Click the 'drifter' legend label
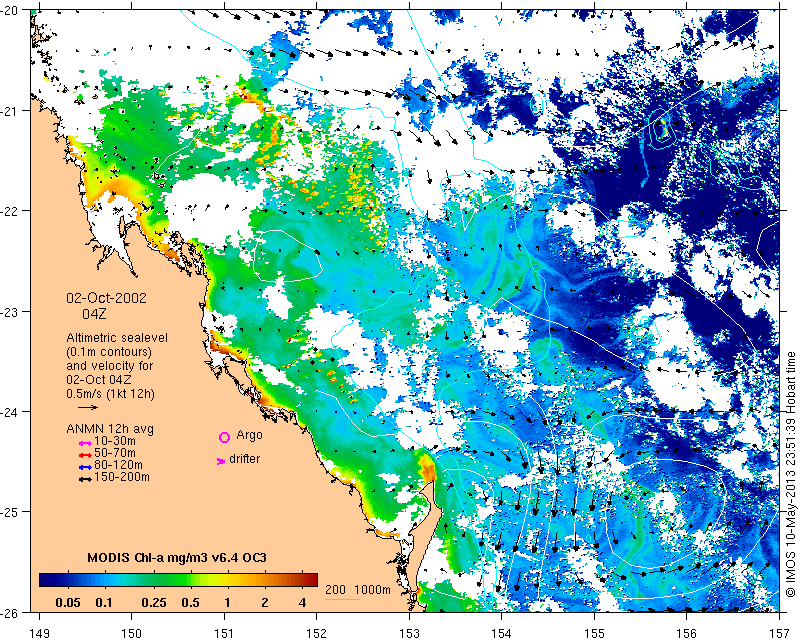This screenshot has height=640, width=800. (244, 459)
